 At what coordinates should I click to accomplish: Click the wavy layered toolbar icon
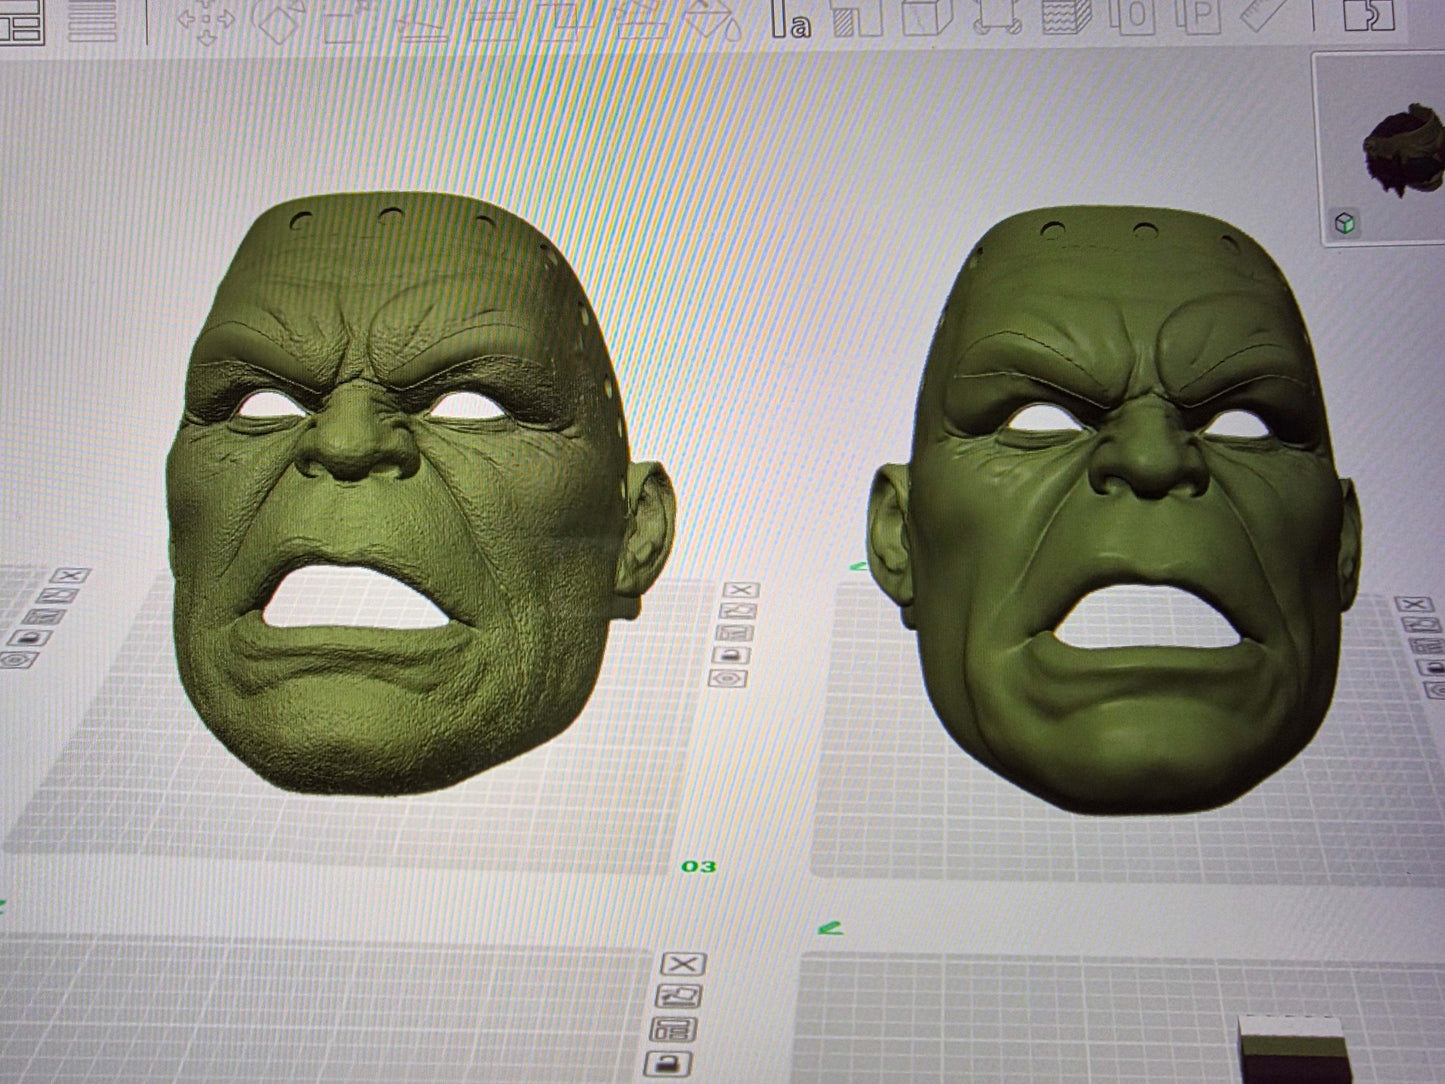click(1066, 16)
